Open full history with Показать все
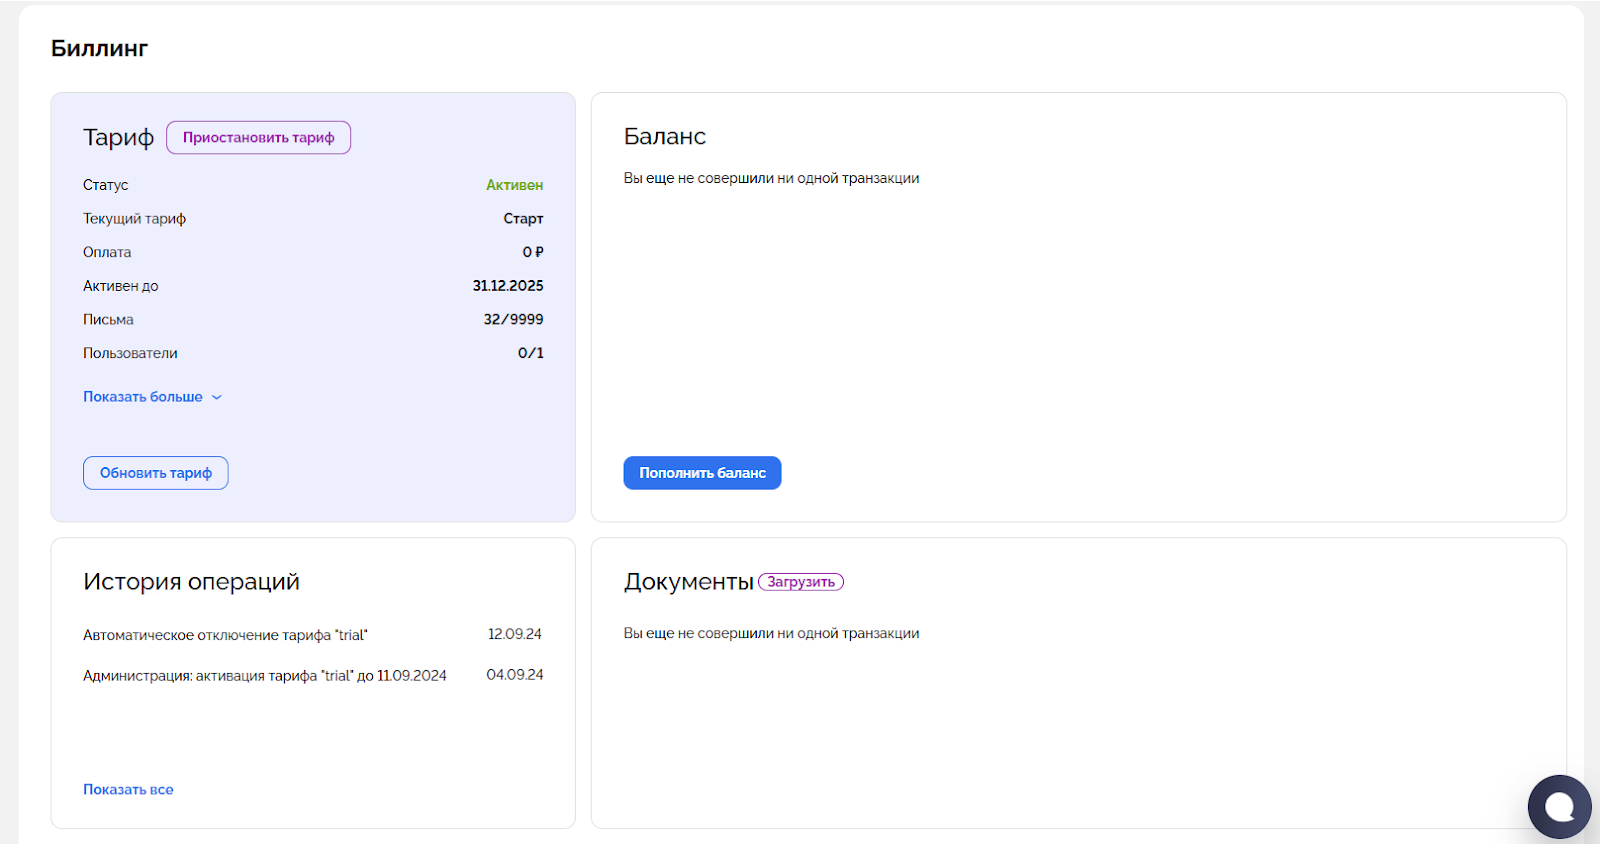 point(128,789)
